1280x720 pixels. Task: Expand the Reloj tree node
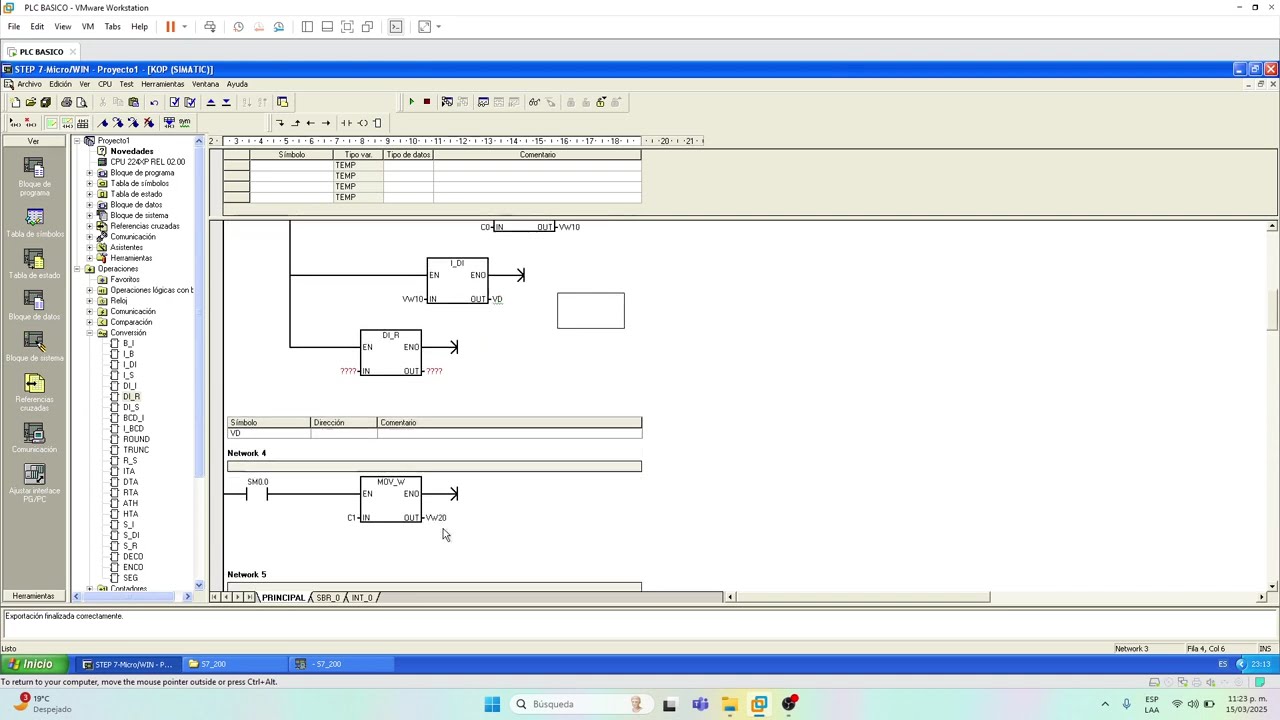pos(89,301)
